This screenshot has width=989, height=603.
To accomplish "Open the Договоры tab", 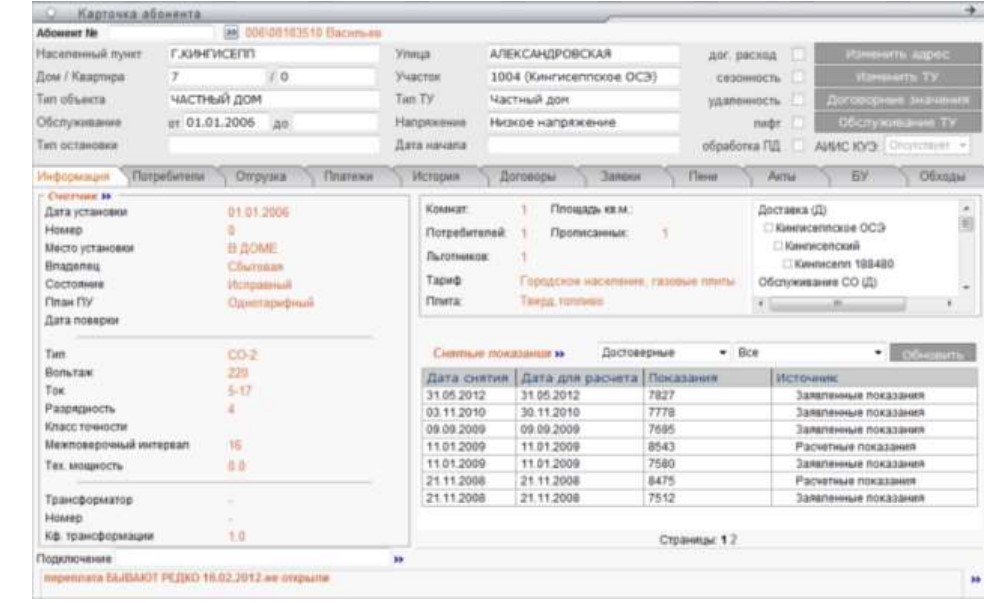I will 527,177.
